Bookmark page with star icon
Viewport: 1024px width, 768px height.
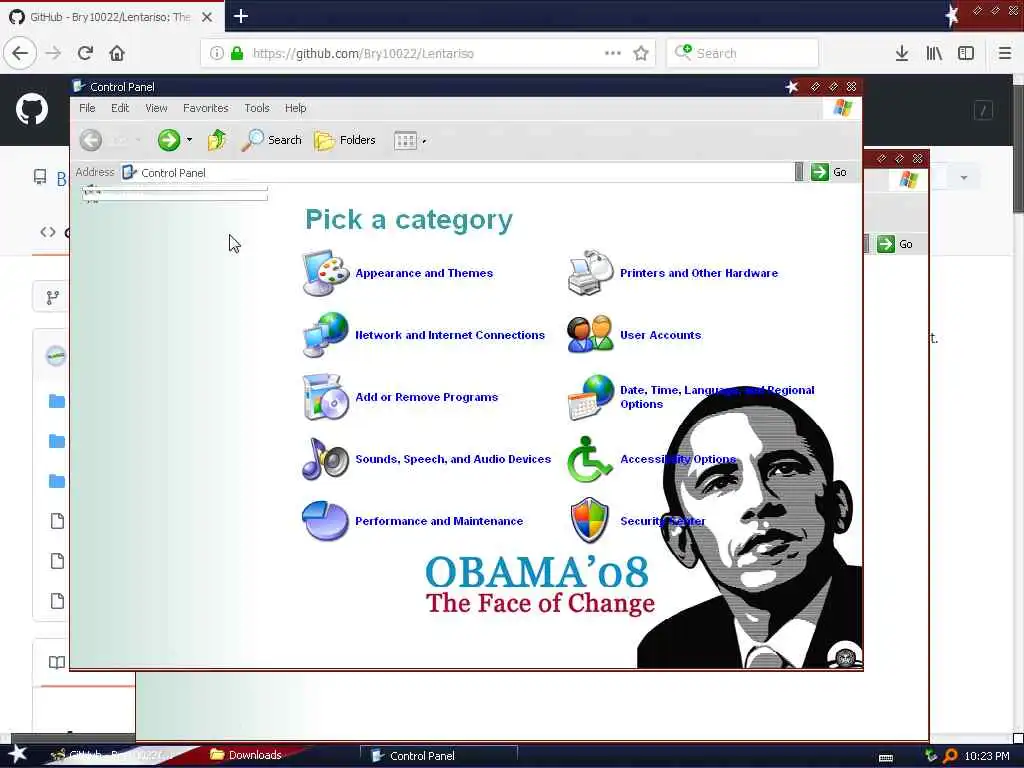coord(641,54)
